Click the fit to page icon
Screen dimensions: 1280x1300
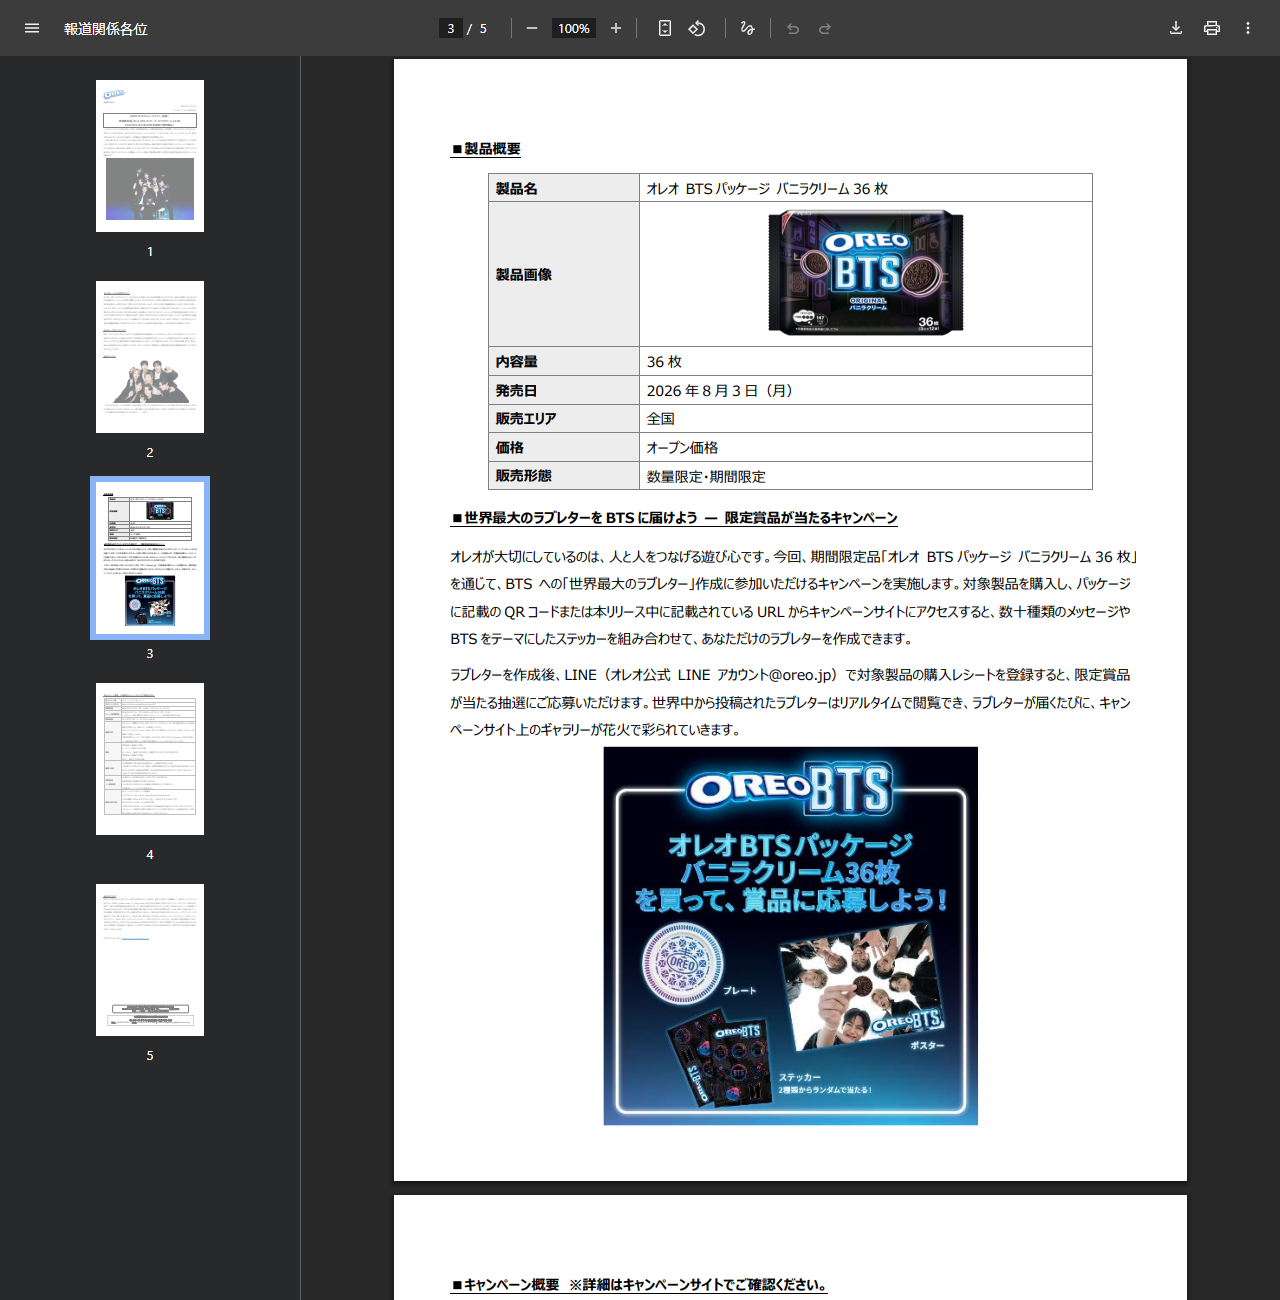665,28
